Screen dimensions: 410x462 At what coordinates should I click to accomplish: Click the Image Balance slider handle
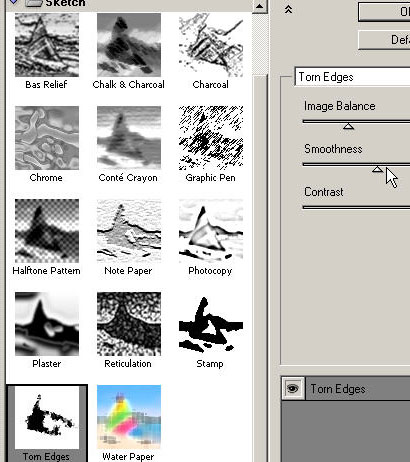pyautogui.click(x=348, y=126)
